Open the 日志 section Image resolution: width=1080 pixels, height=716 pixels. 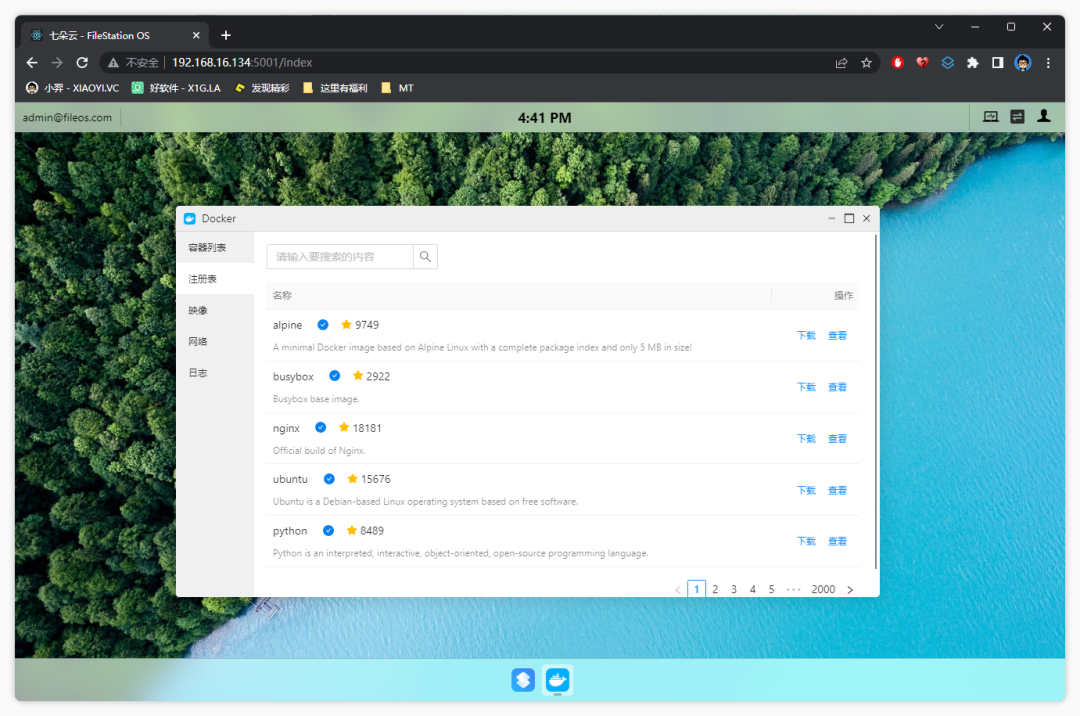[215, 372]
